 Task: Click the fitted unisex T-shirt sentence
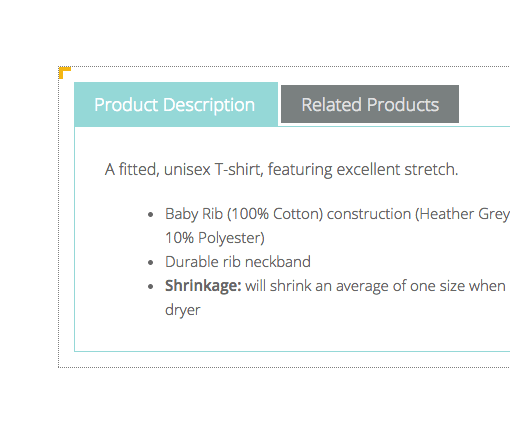[281, 169]
